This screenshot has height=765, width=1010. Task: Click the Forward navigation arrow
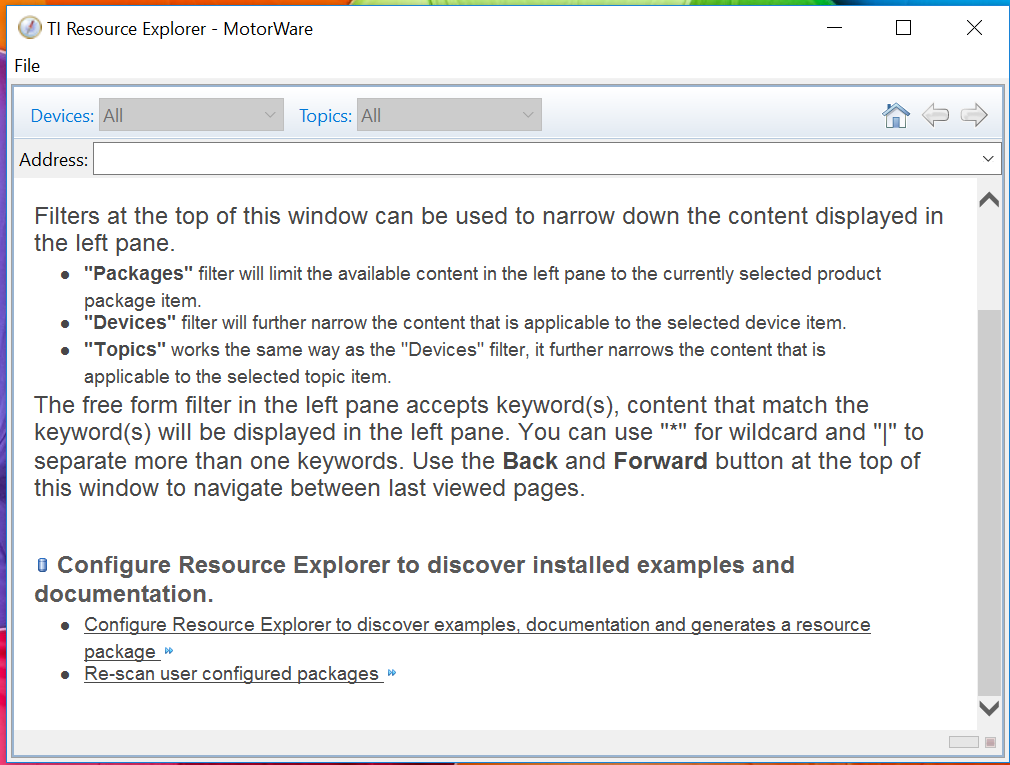[973, 116]
